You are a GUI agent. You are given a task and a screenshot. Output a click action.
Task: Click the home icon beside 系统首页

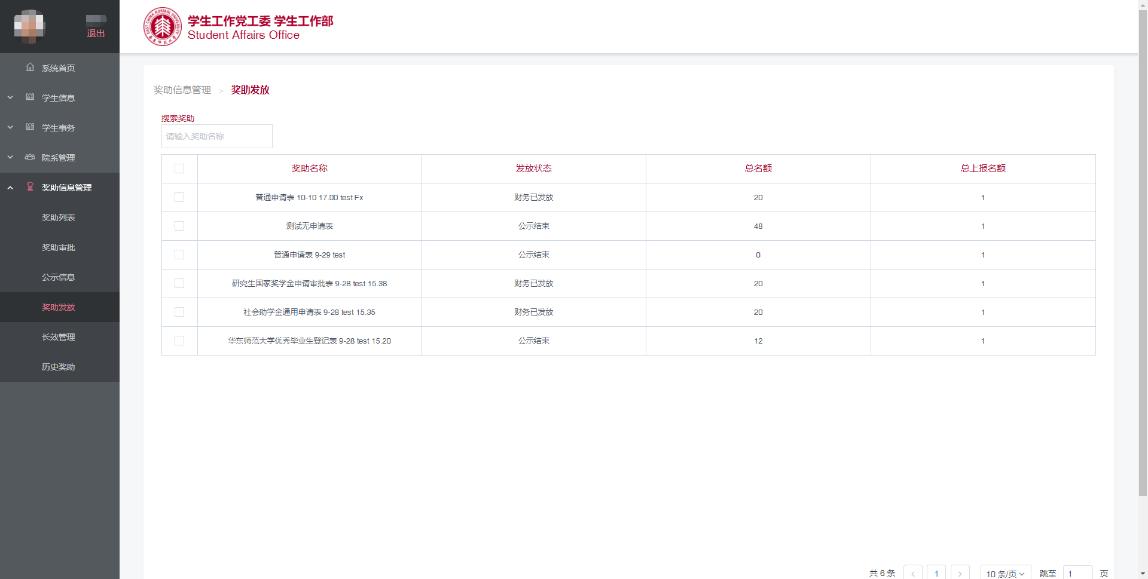tap(30, 68)
